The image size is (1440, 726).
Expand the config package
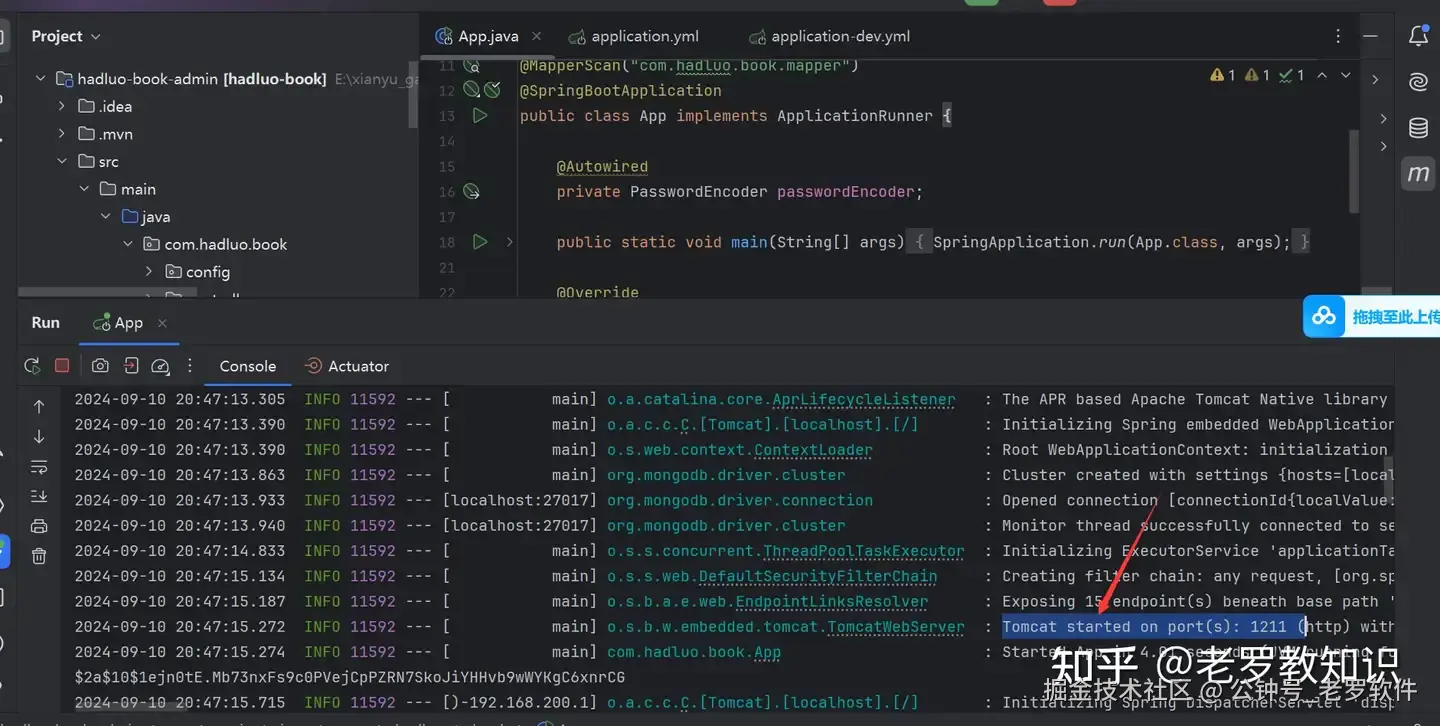coord(149,271)
